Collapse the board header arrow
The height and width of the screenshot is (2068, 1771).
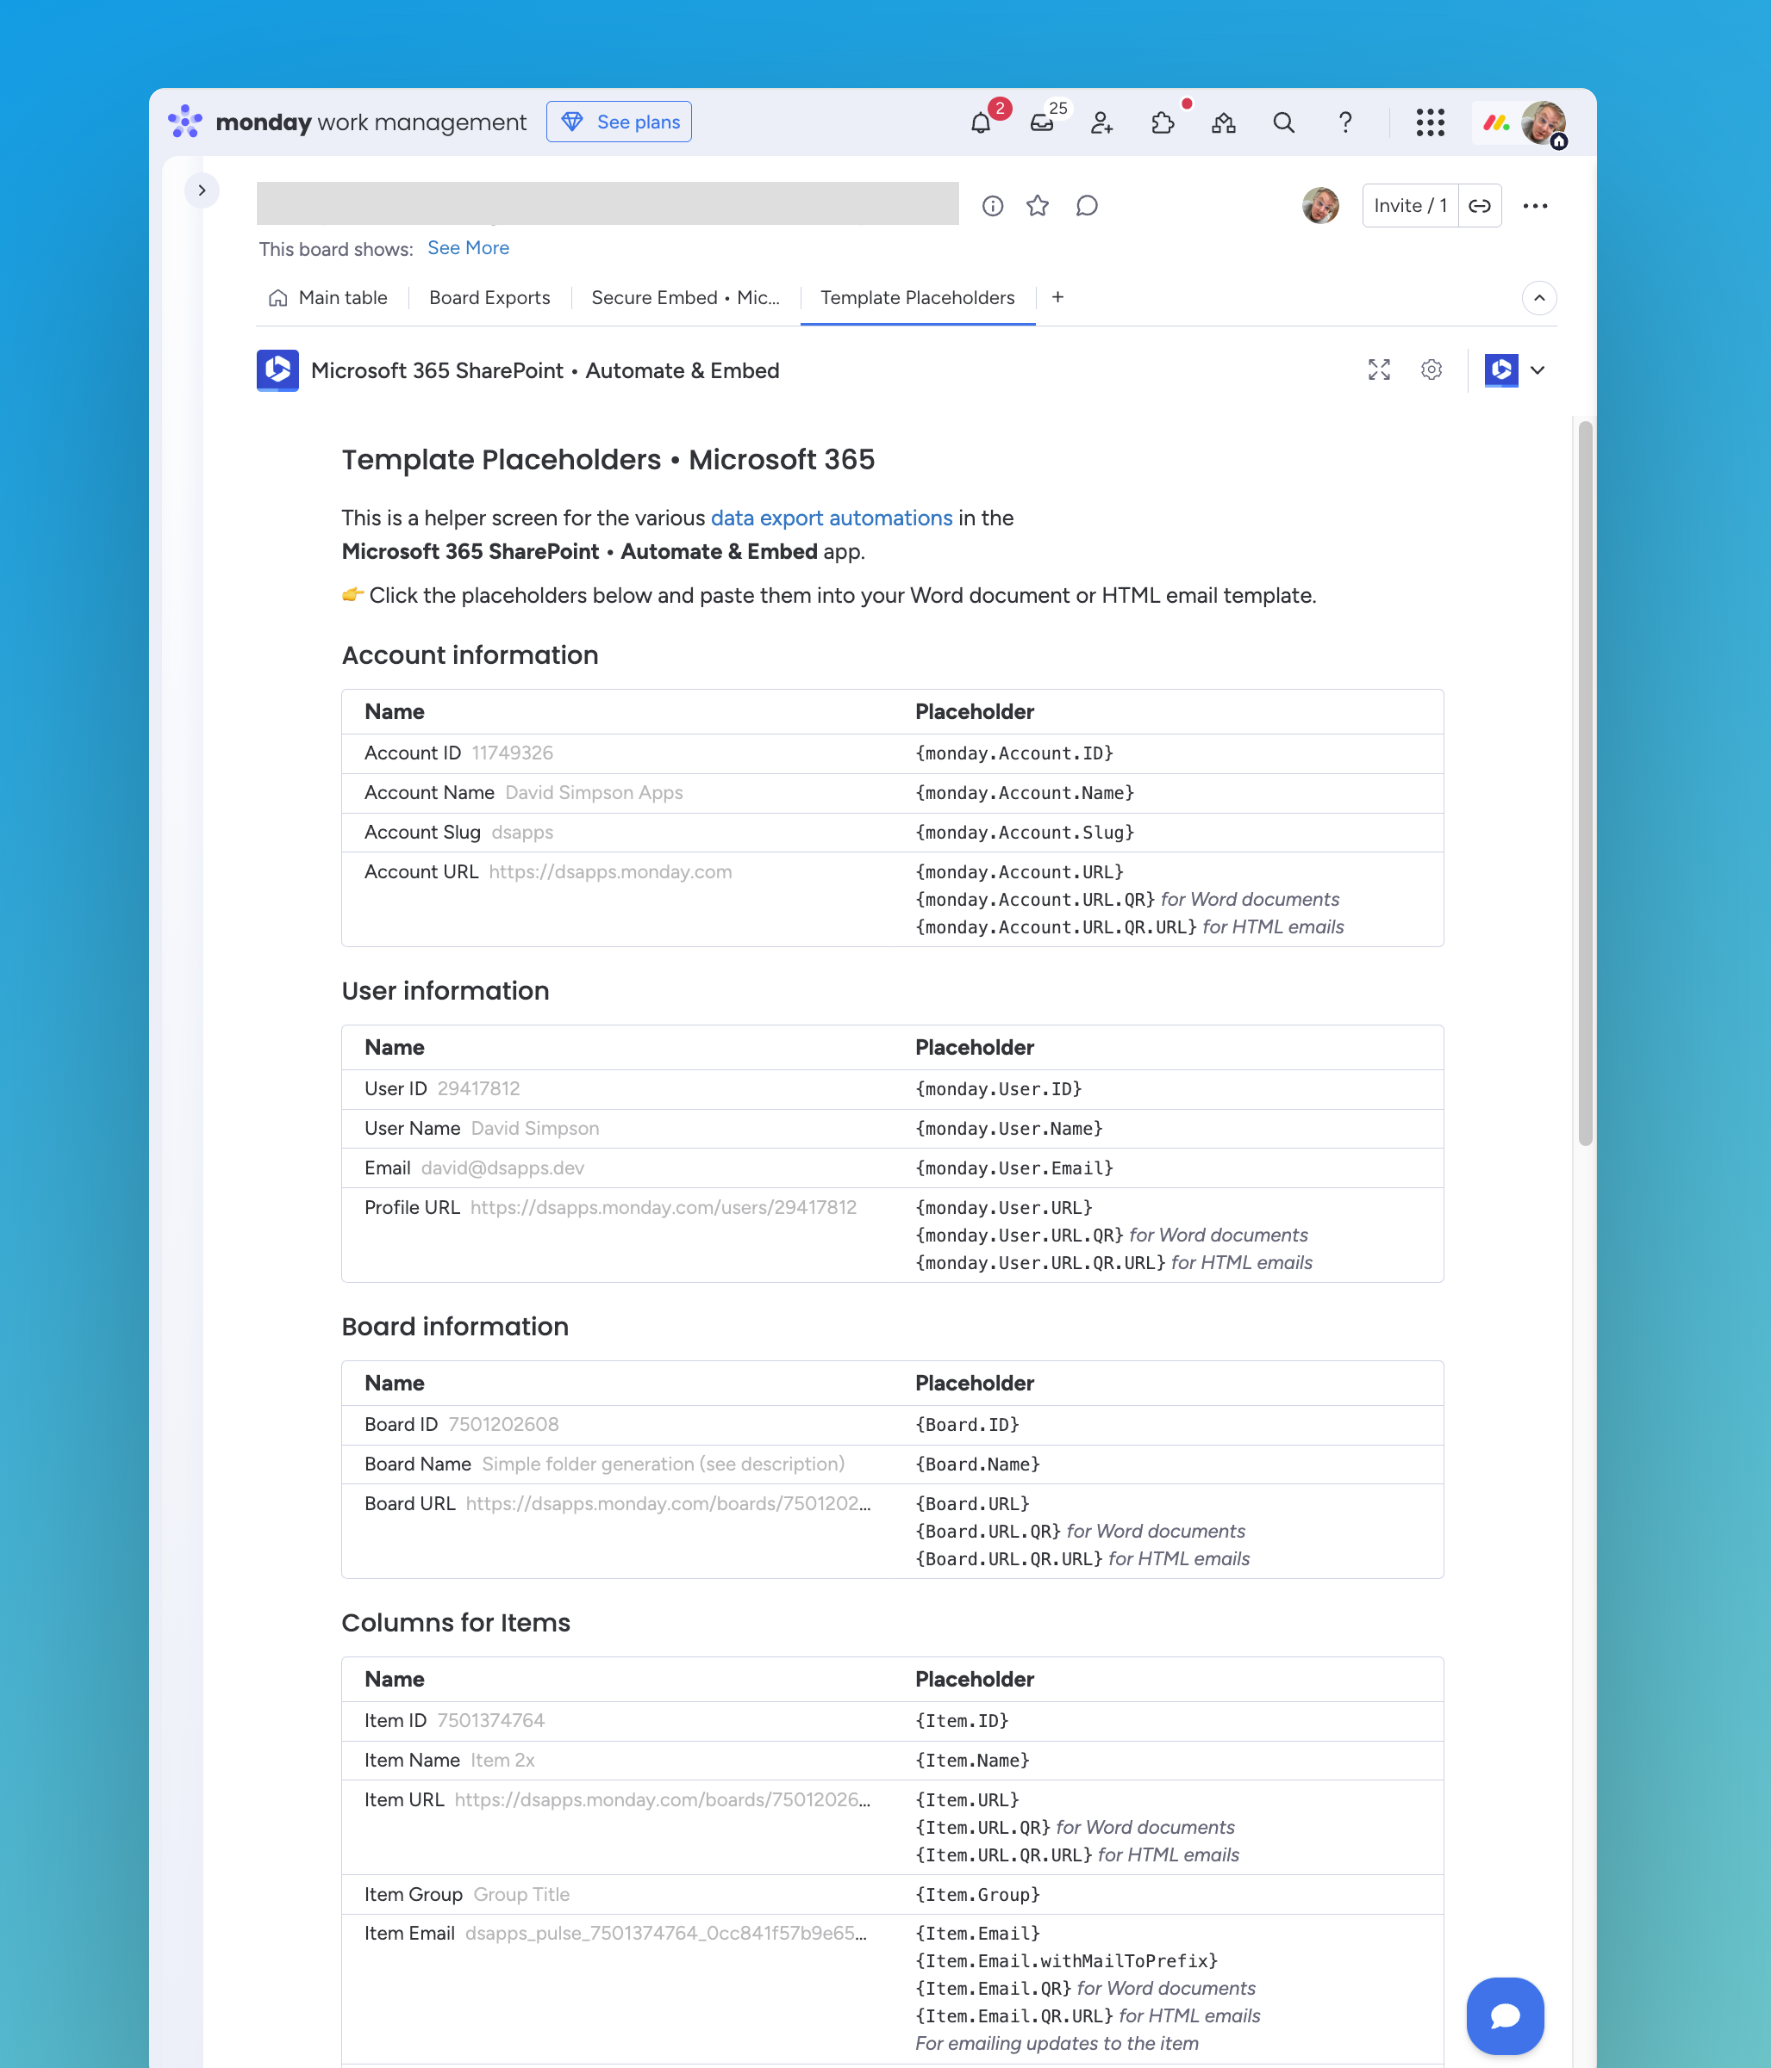point(1539,298)
